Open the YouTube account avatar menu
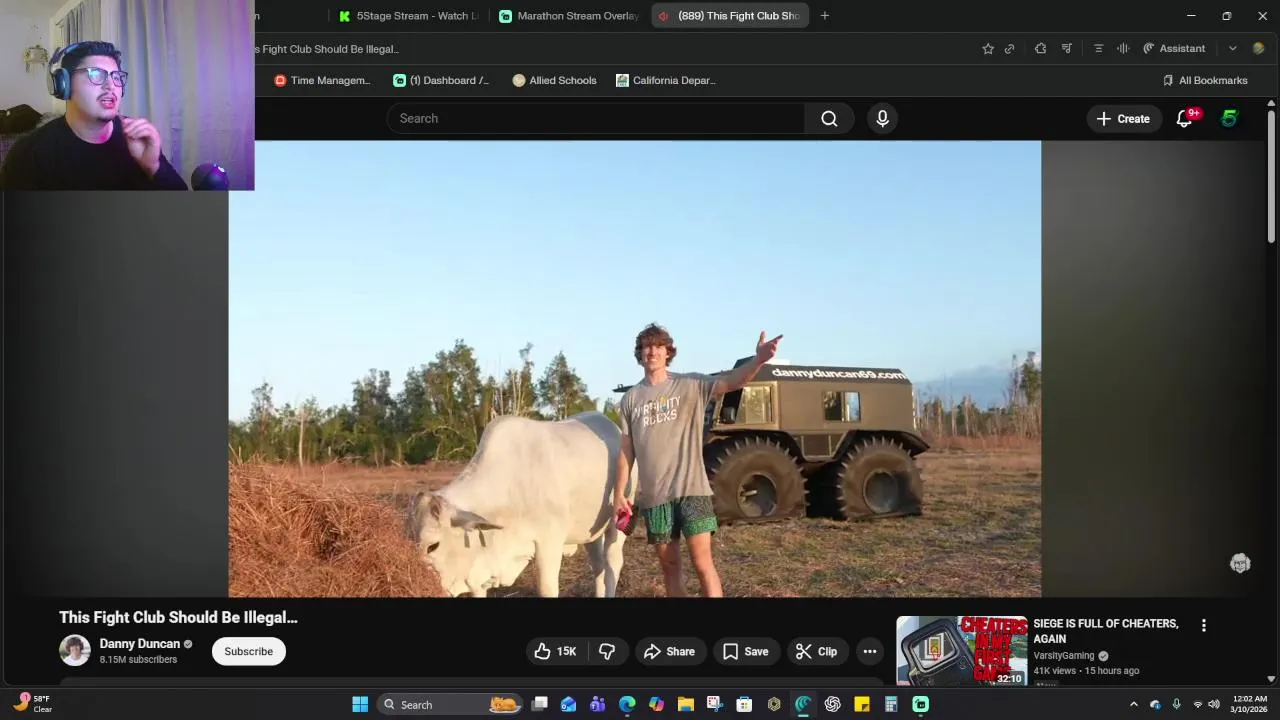This screenshot has width=1280, height=720. [x=1229, y=118]
